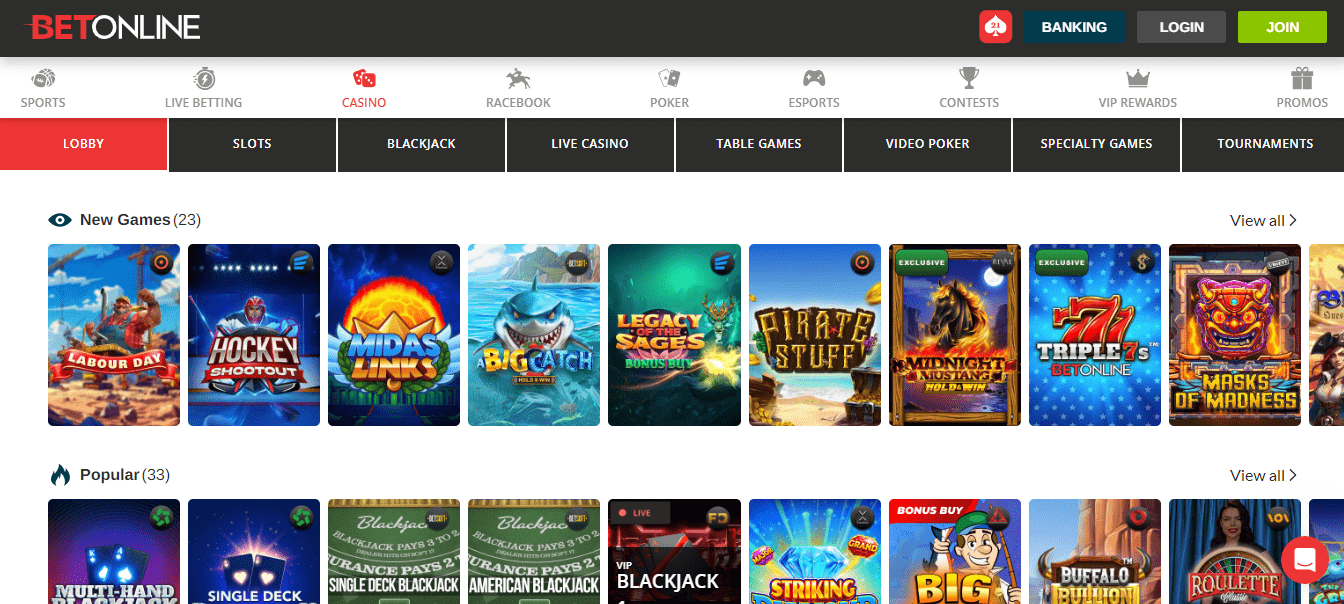Open Contests trophy icon

[968, 79]
